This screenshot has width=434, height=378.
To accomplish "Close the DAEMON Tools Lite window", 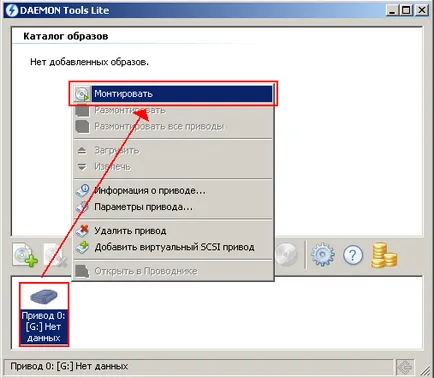I will coord(422,11).
